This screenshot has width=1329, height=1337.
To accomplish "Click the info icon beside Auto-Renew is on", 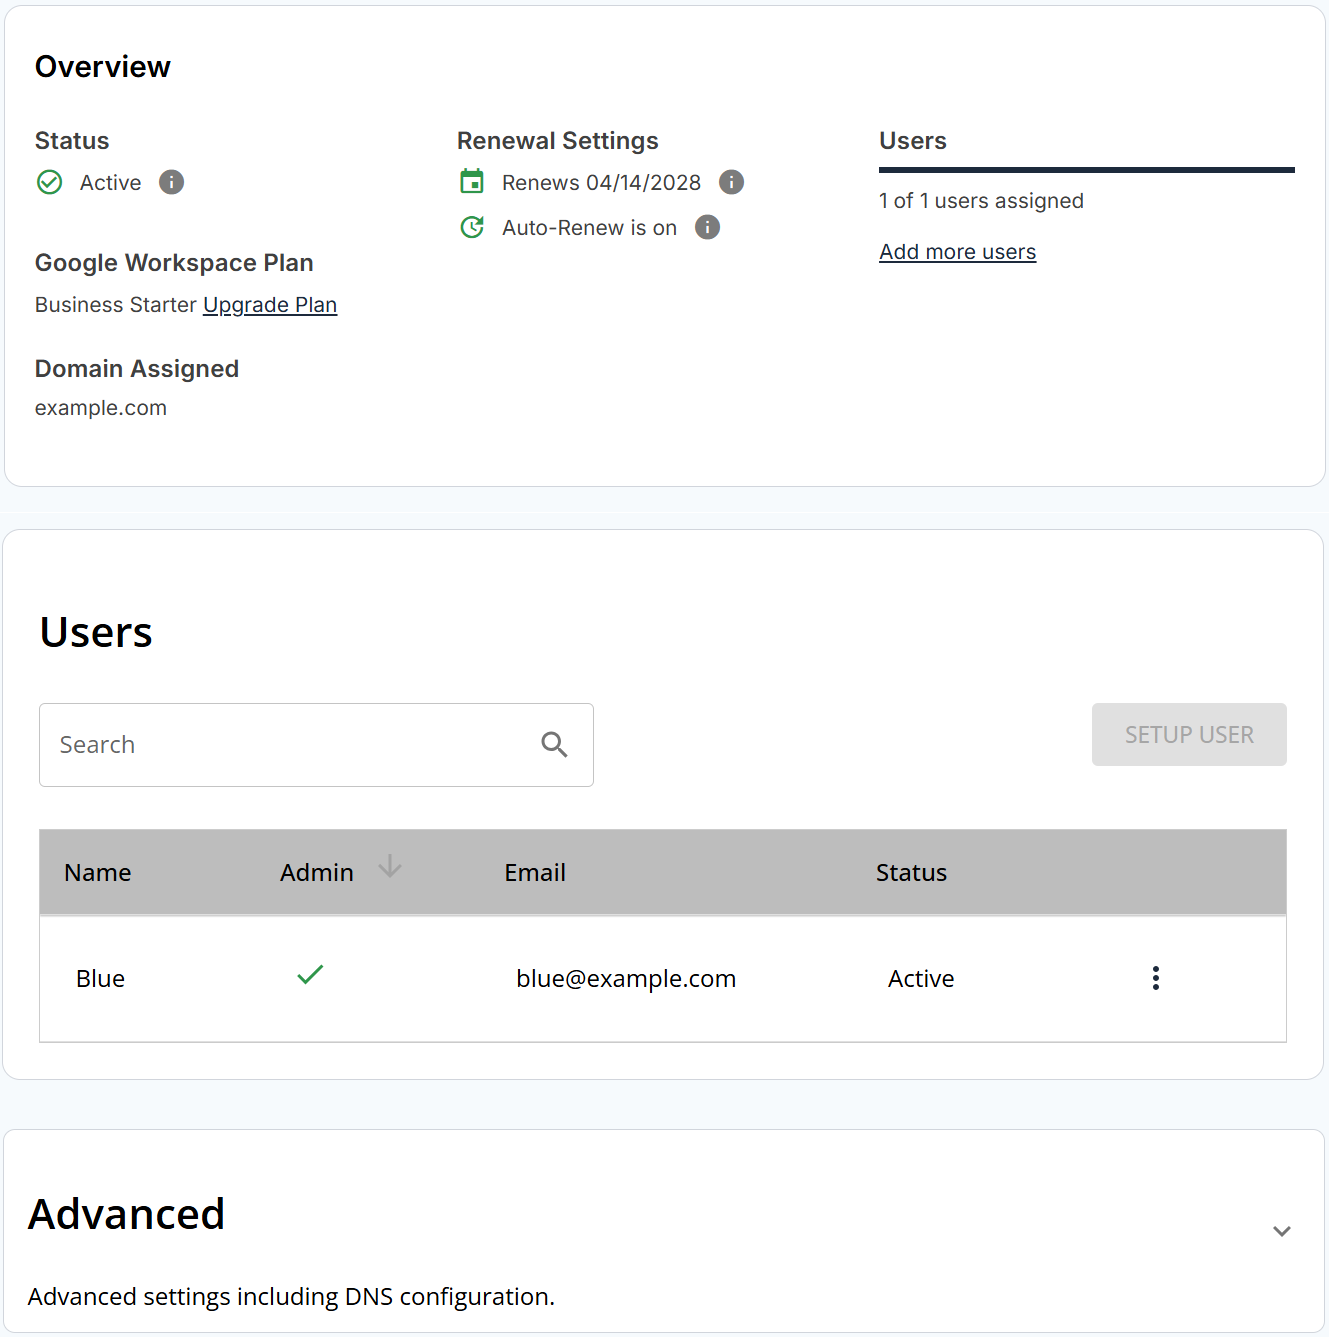I will (708, 227).
